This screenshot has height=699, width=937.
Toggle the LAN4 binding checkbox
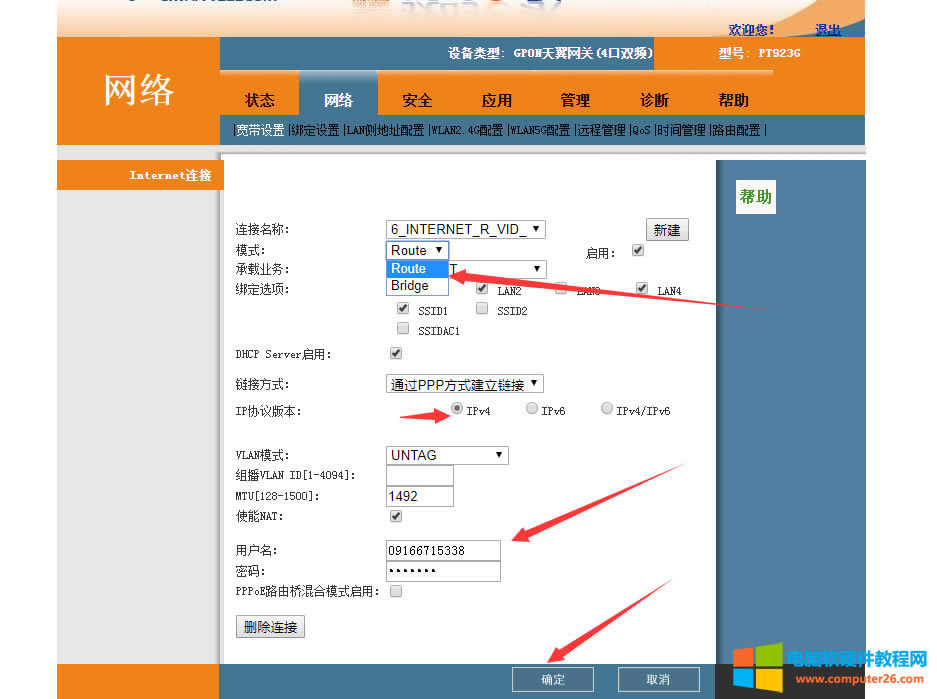coord(643,289)
